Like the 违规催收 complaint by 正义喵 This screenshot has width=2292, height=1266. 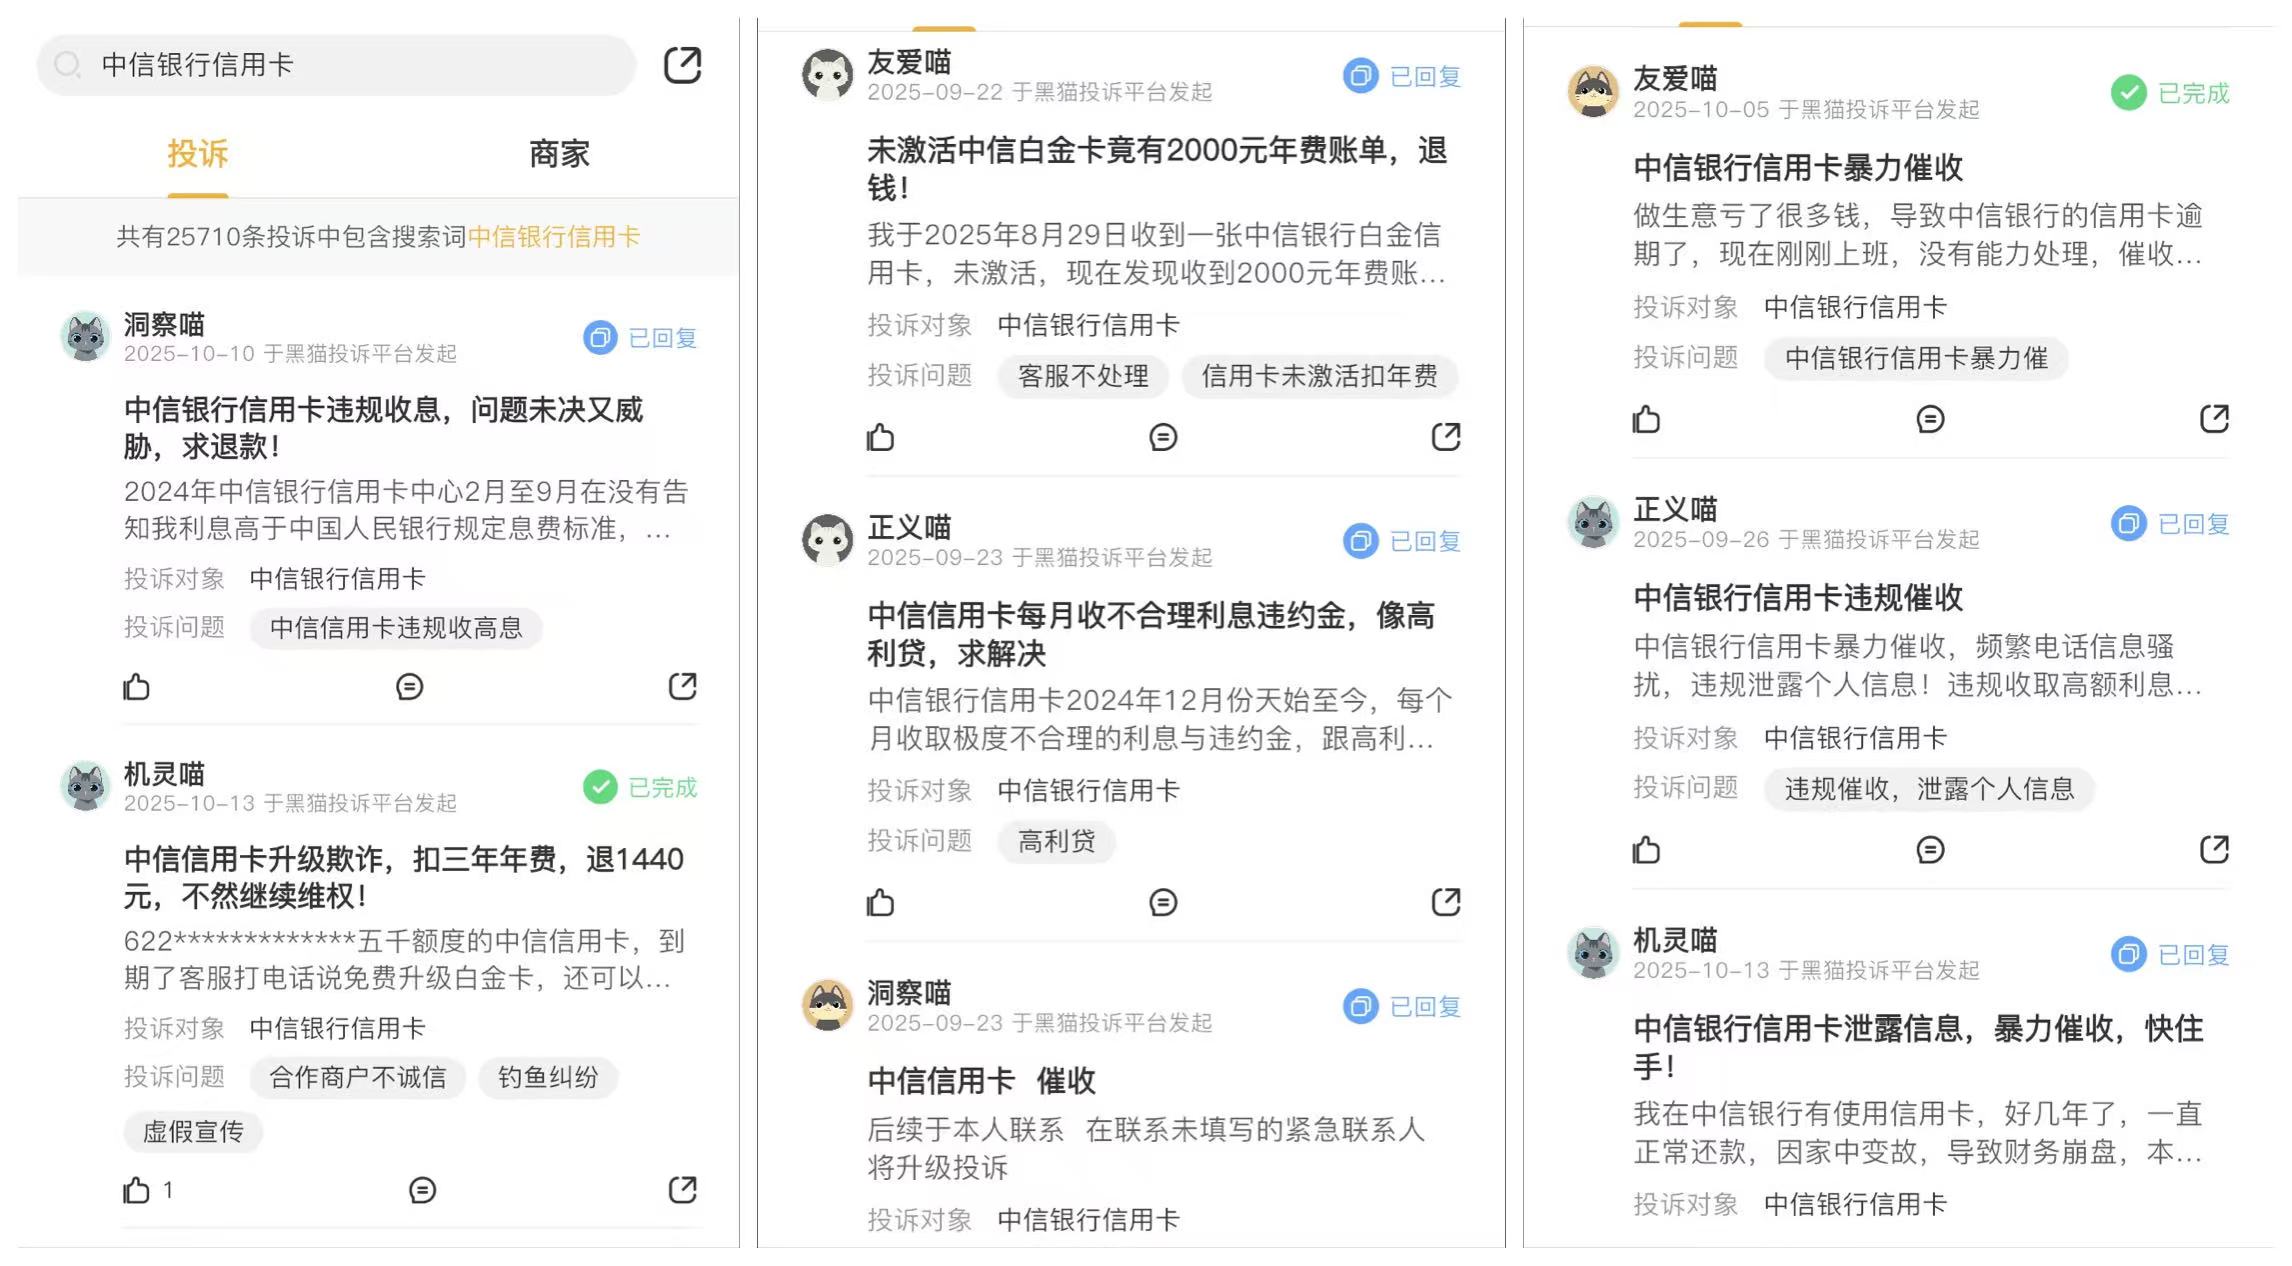pos(1647,850)
